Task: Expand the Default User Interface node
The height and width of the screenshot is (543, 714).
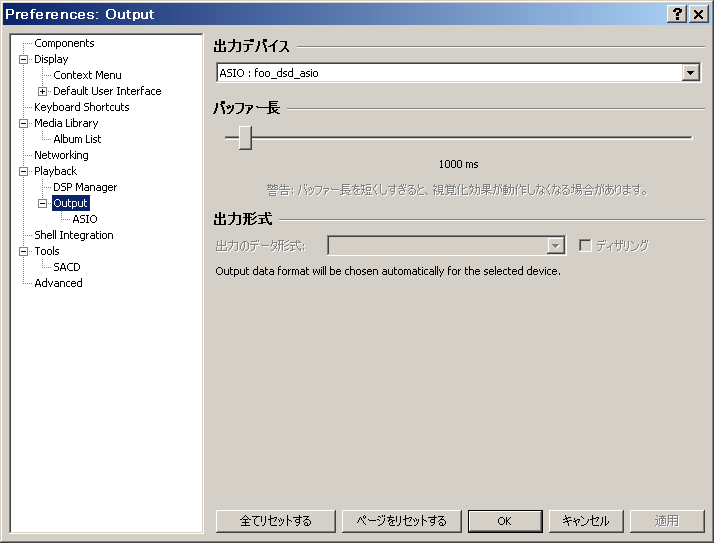Action: (x=42, y=91)
